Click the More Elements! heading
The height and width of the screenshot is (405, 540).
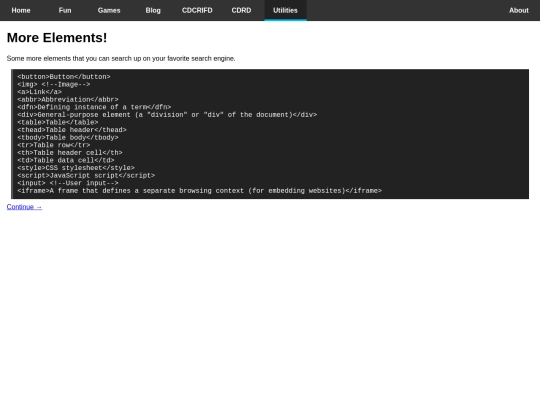coord(57,38)
